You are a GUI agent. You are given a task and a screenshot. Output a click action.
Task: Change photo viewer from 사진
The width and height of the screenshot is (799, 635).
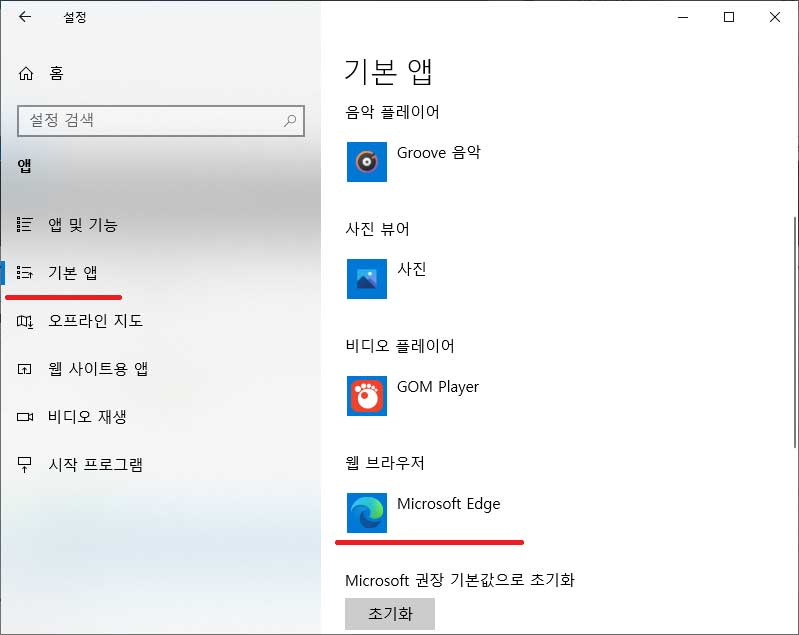coord(411,269)
